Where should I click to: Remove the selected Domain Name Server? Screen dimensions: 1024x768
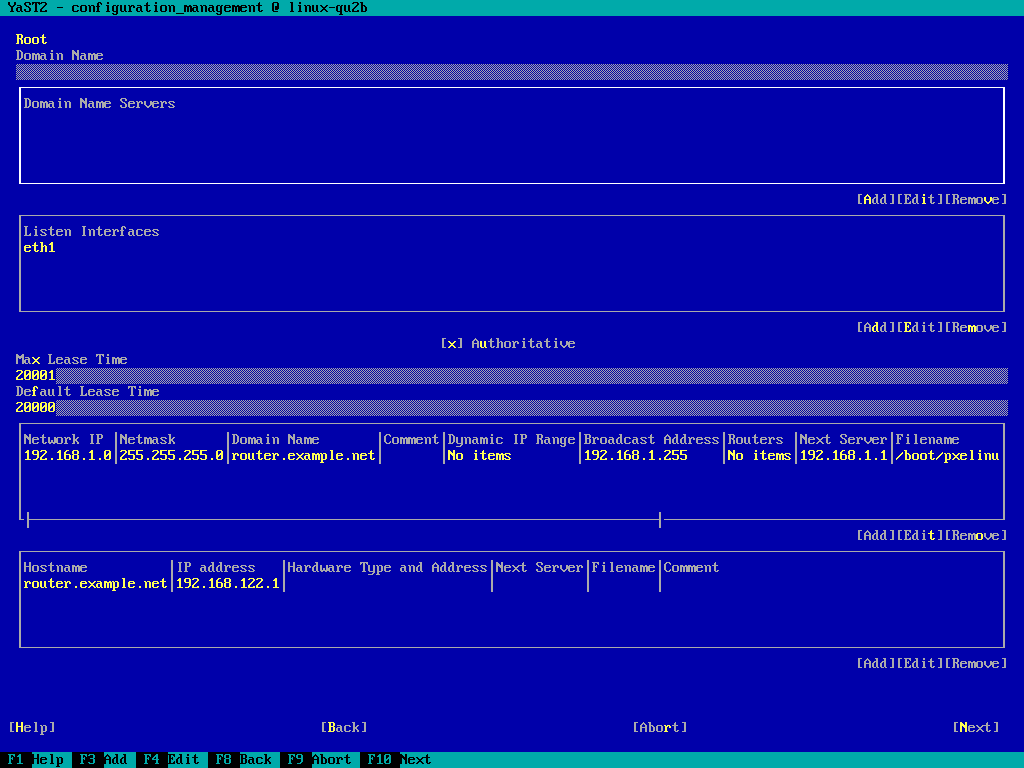click(x=975, y=199)
